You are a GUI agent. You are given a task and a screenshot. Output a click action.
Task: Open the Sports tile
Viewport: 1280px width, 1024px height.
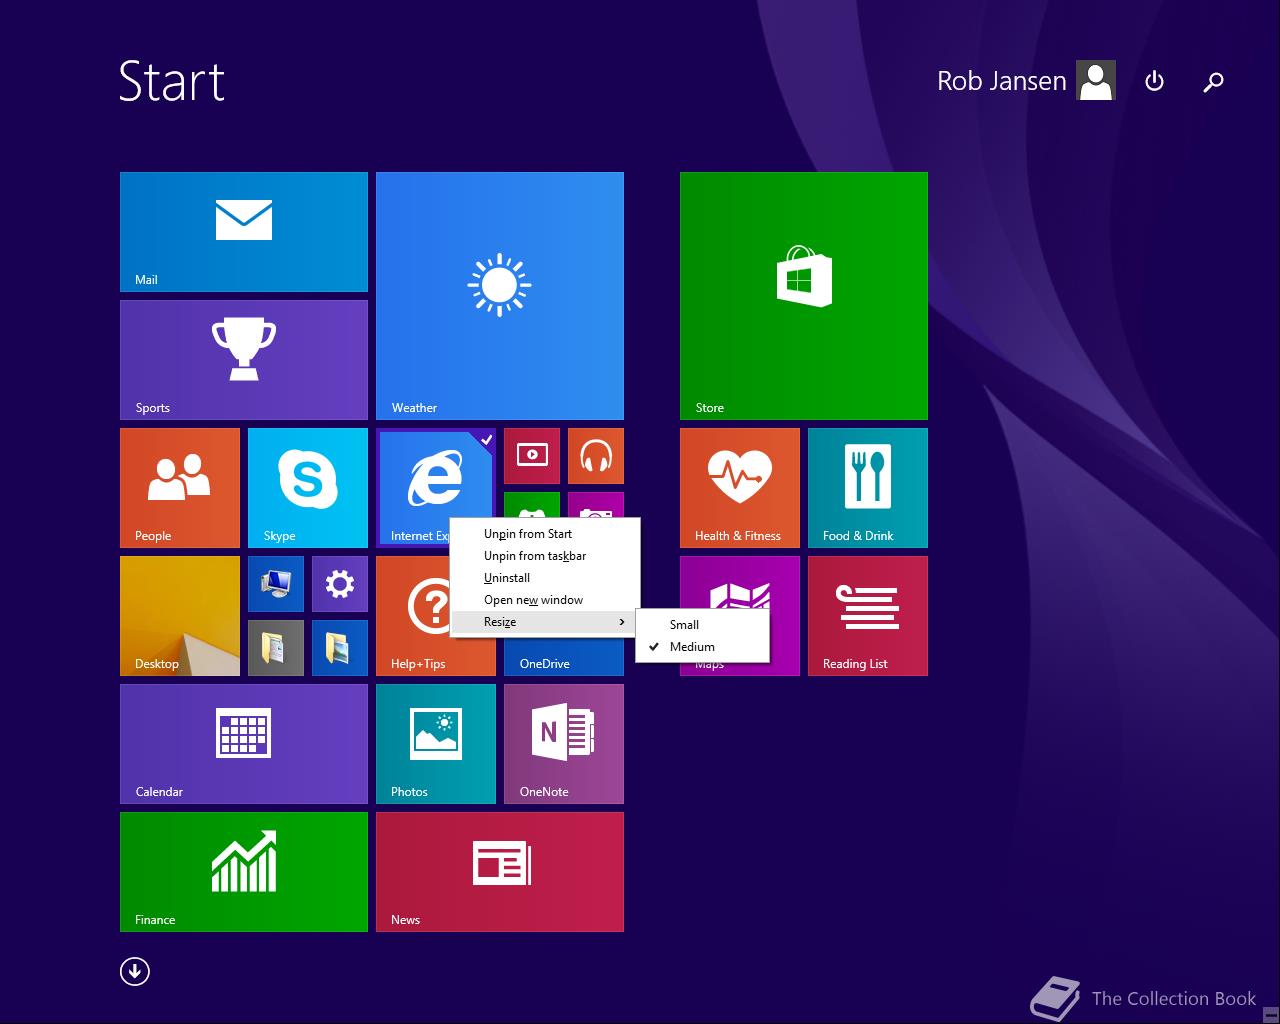click(244, 360)
